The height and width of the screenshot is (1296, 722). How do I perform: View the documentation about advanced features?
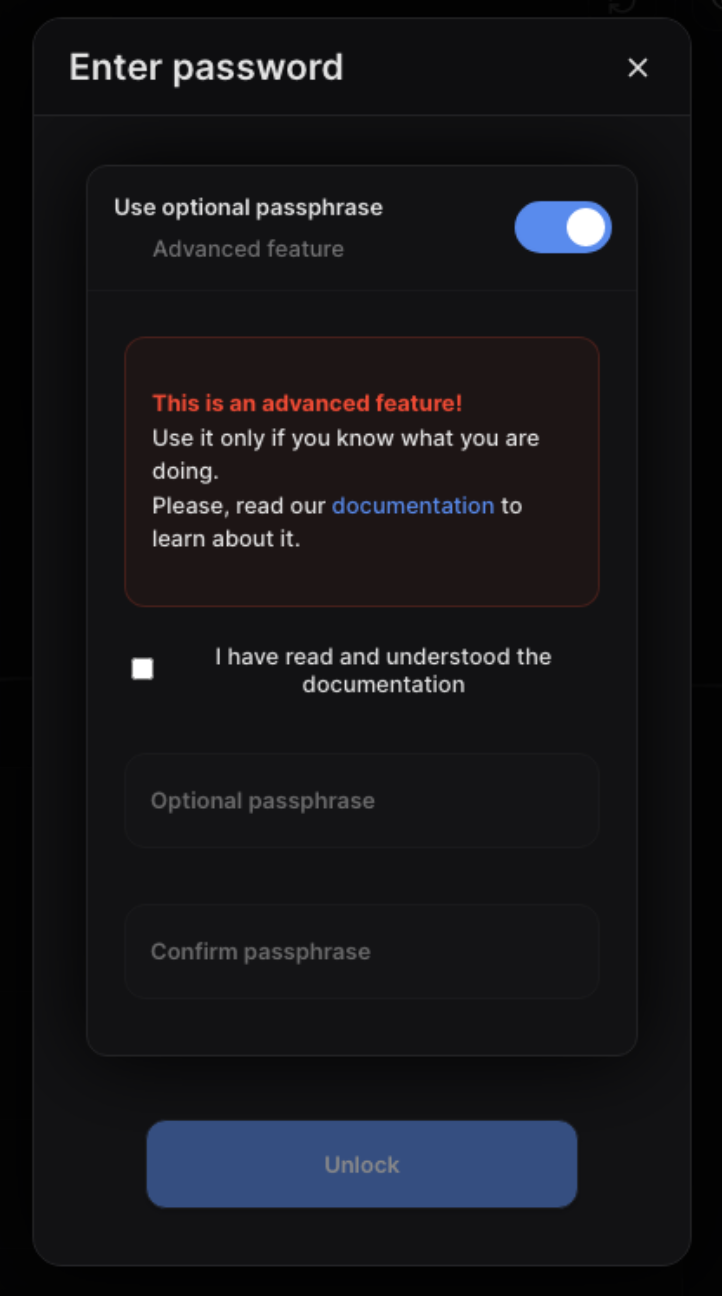(x=412, y=506)
